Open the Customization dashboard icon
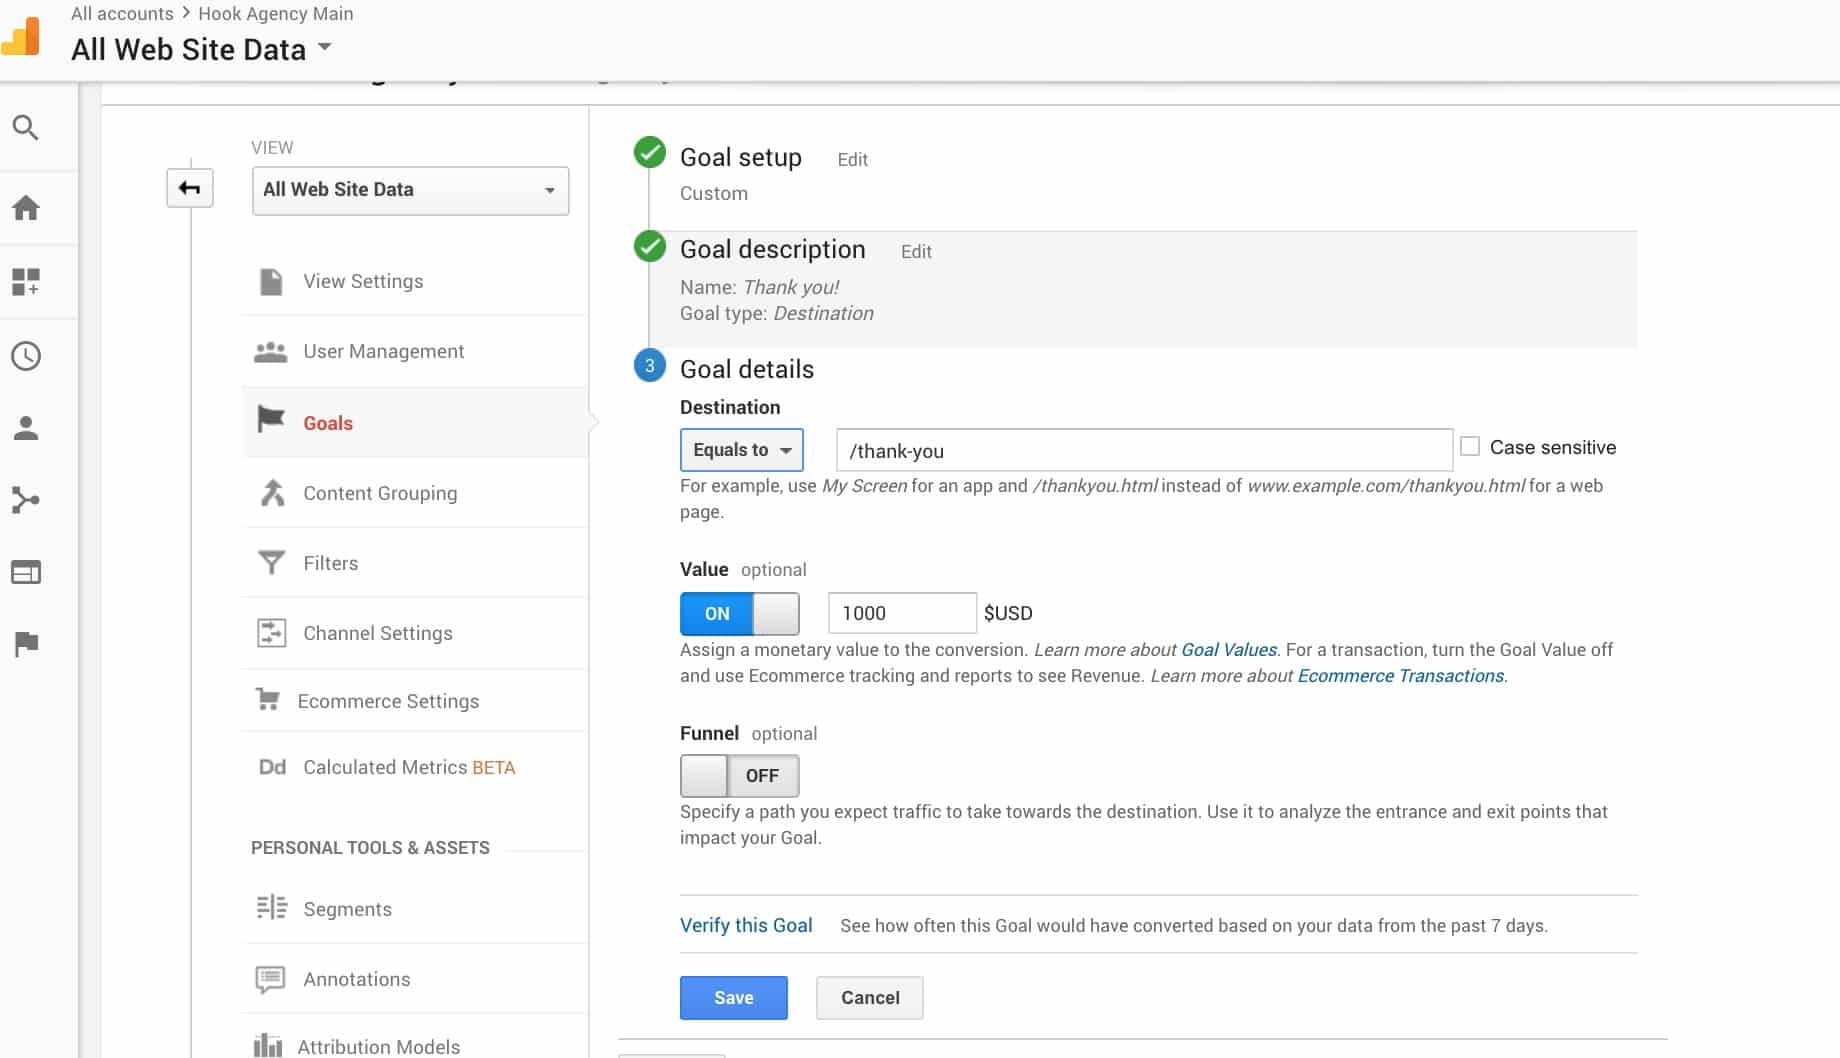The height and width of the screenshot is (1058, 1840). [26, 282]
